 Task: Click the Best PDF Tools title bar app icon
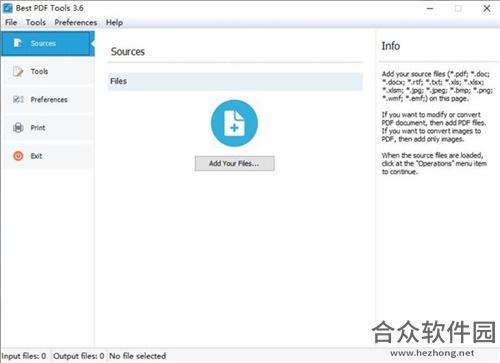[8, 8]
